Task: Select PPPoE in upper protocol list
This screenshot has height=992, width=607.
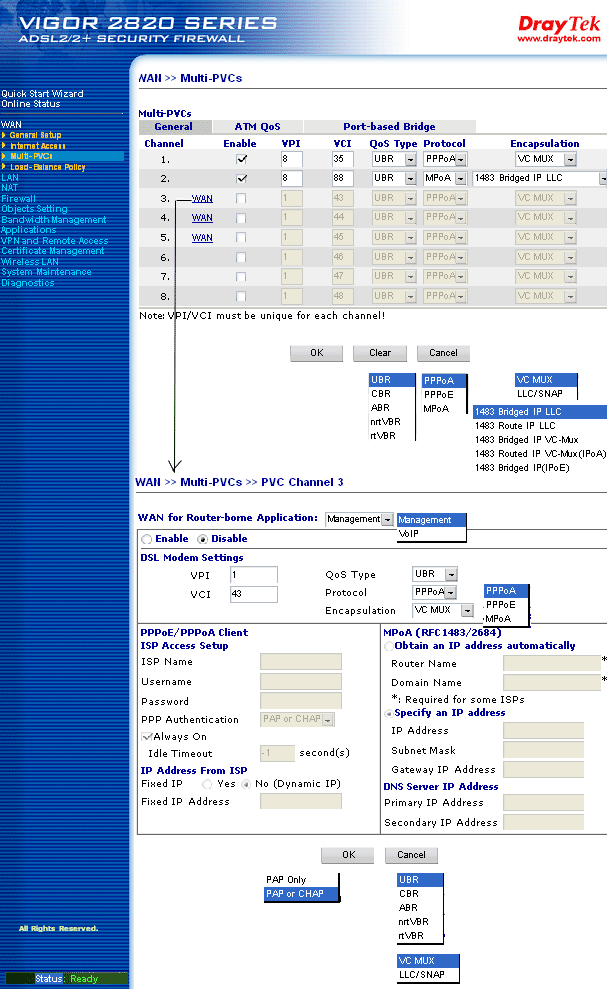Action: coord(444,394)
